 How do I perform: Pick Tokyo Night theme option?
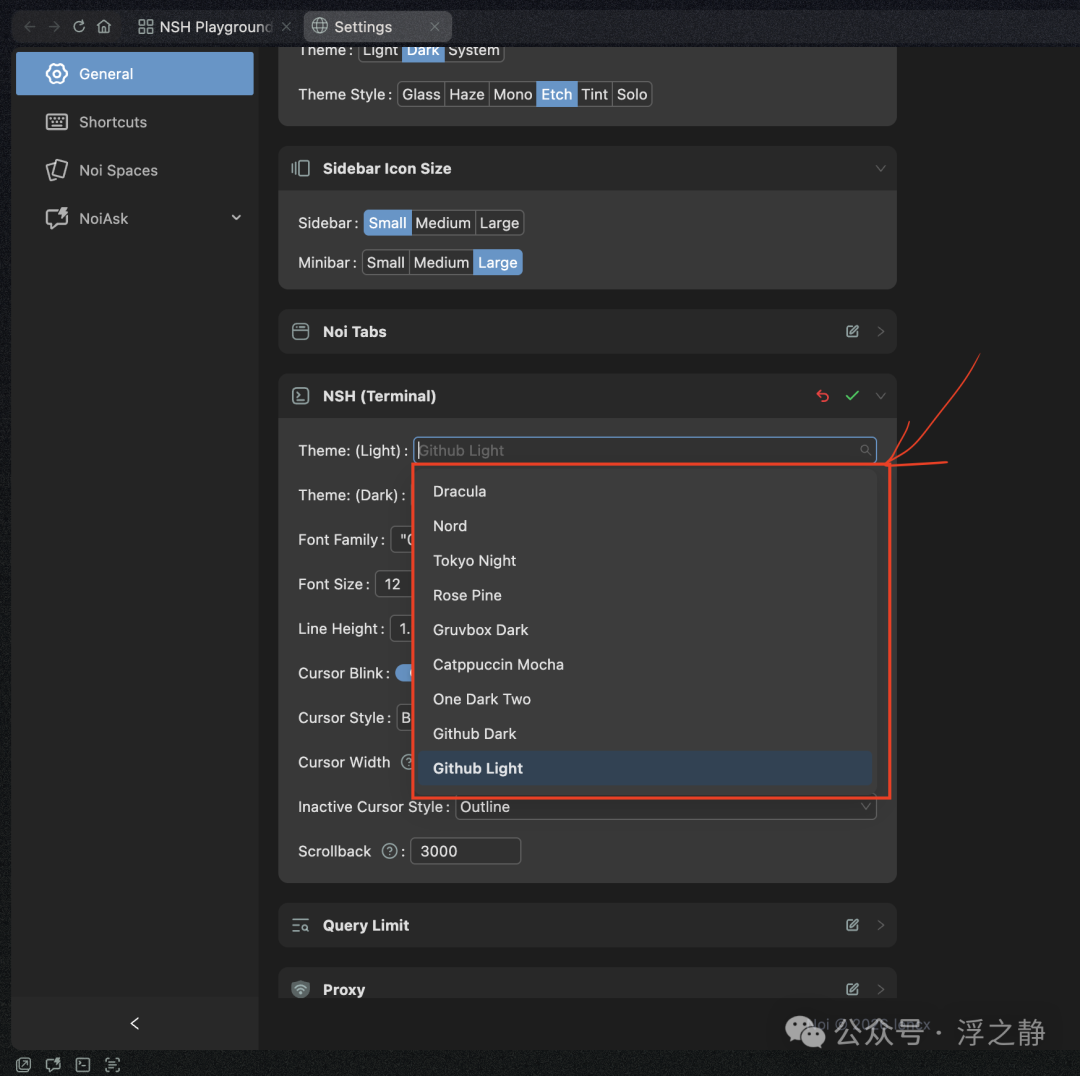pos(645,561)
